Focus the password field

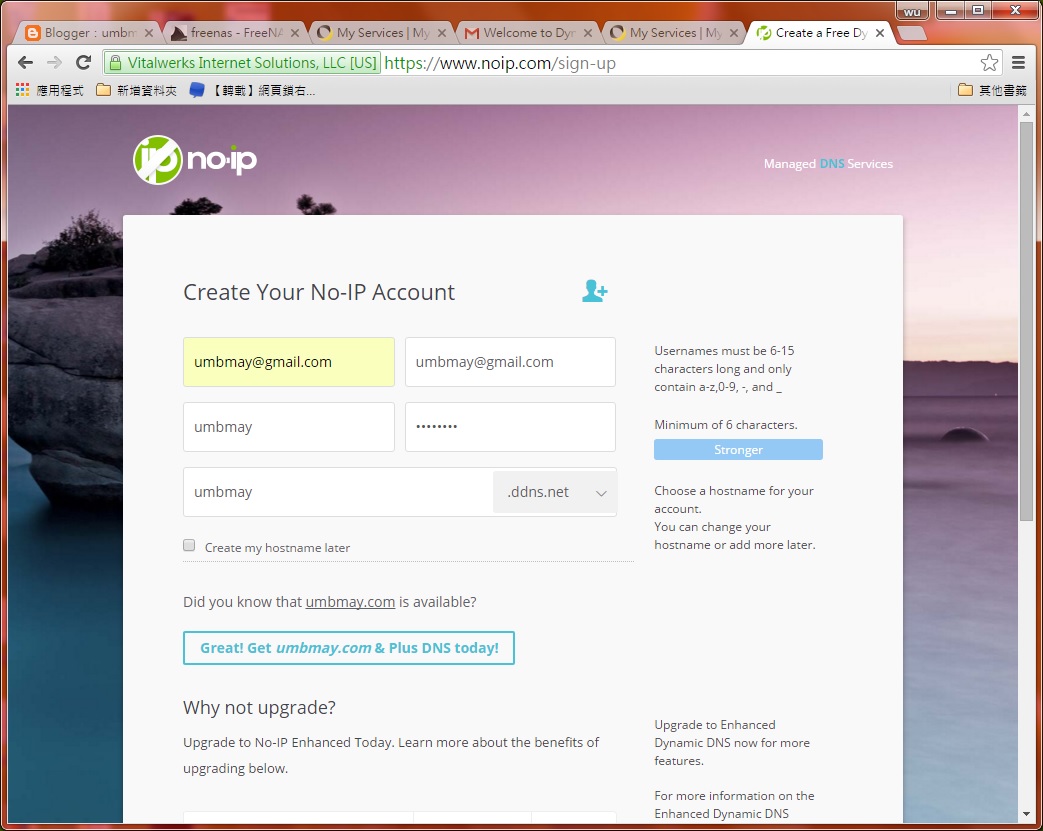coord(510,426)
